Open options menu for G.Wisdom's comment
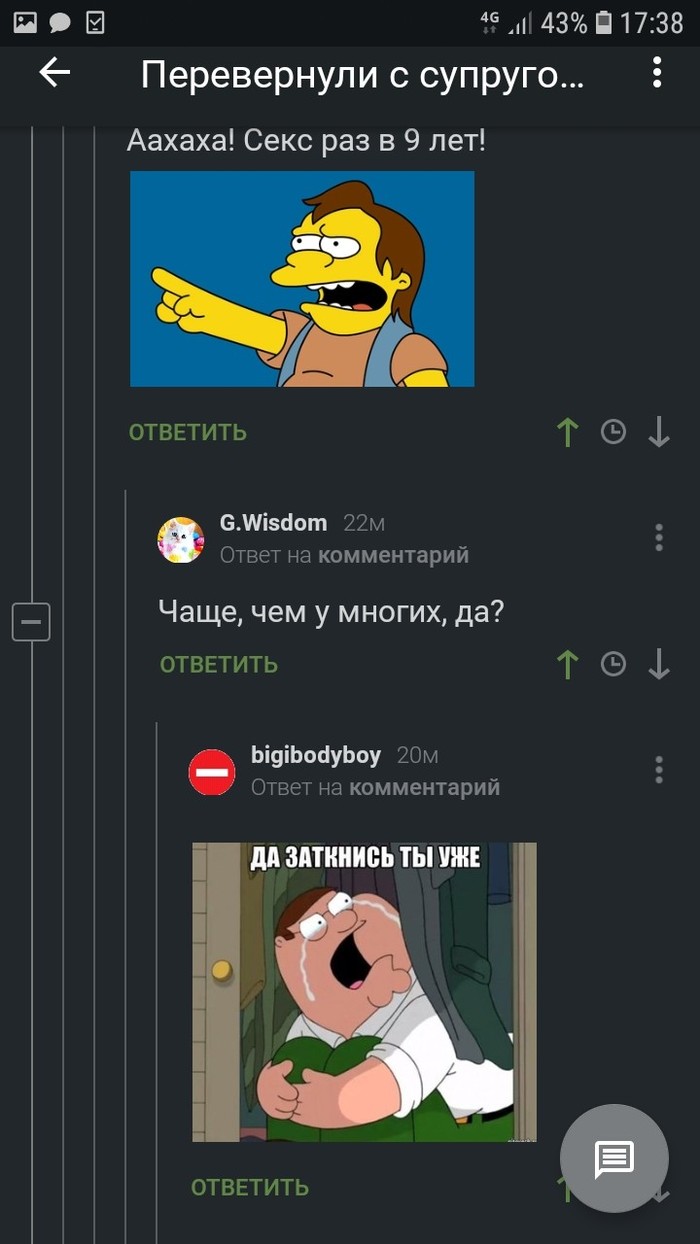 (x=658, y=537)
